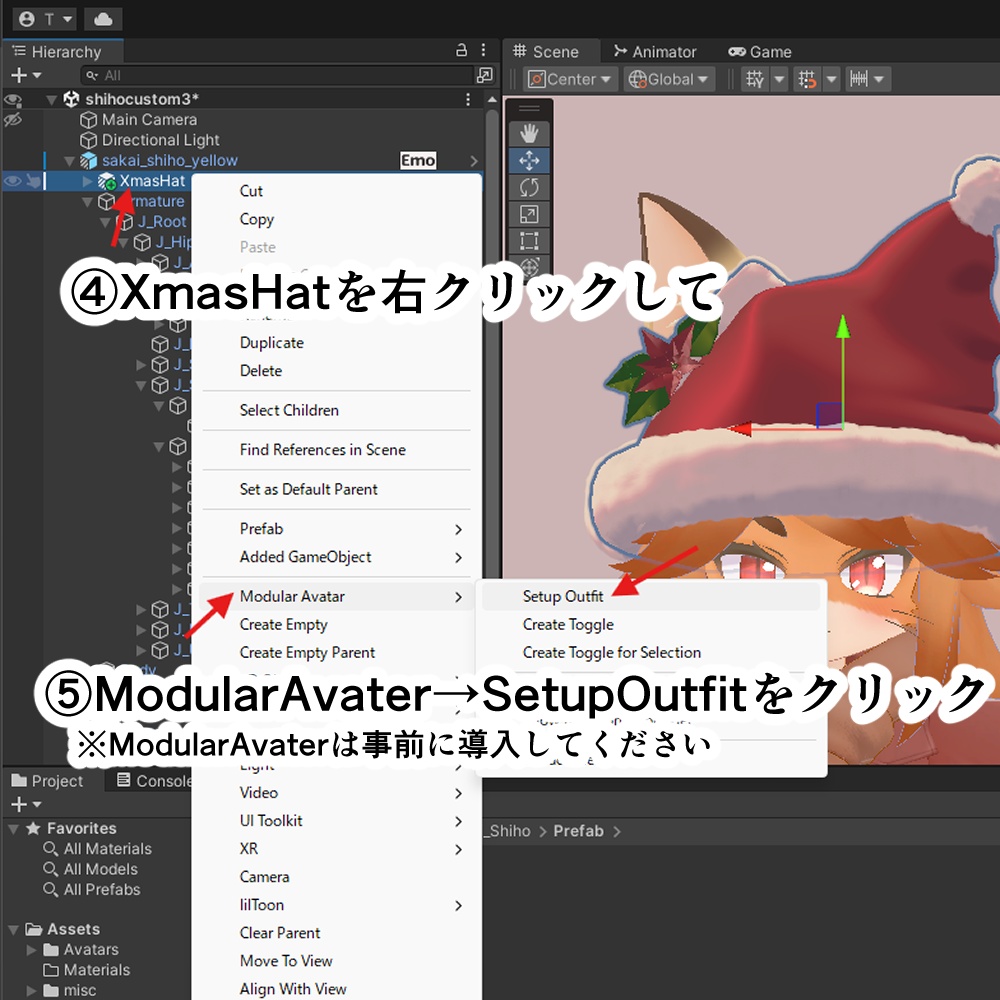Toggle grid visibility icon in Scene toolbar

[755, 80]
